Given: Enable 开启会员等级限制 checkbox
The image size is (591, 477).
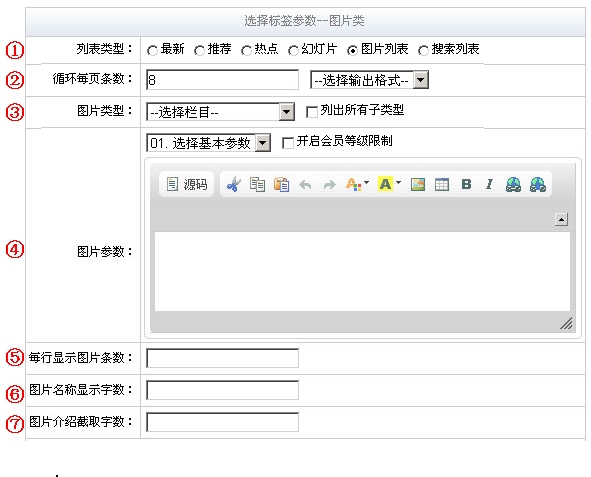Looking at the screenshot, I should tap(288, 143).
